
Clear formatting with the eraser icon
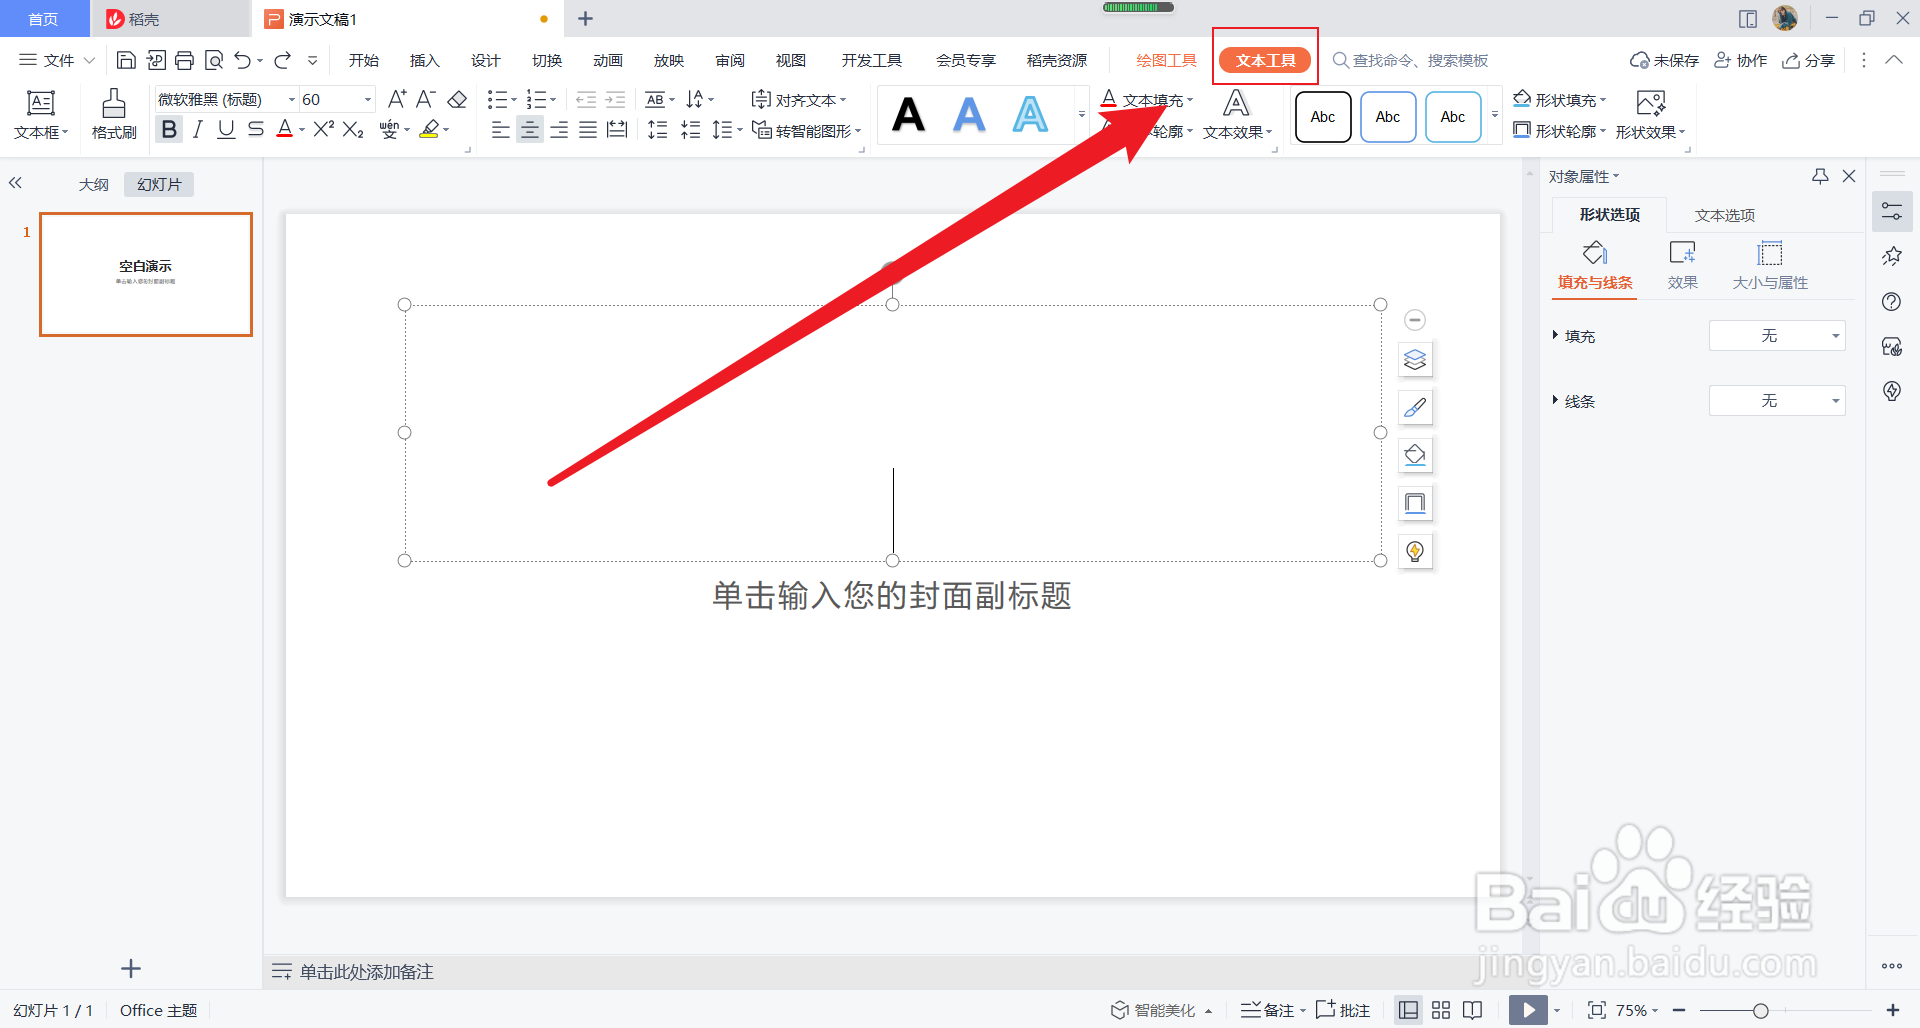tap(457, 99)
